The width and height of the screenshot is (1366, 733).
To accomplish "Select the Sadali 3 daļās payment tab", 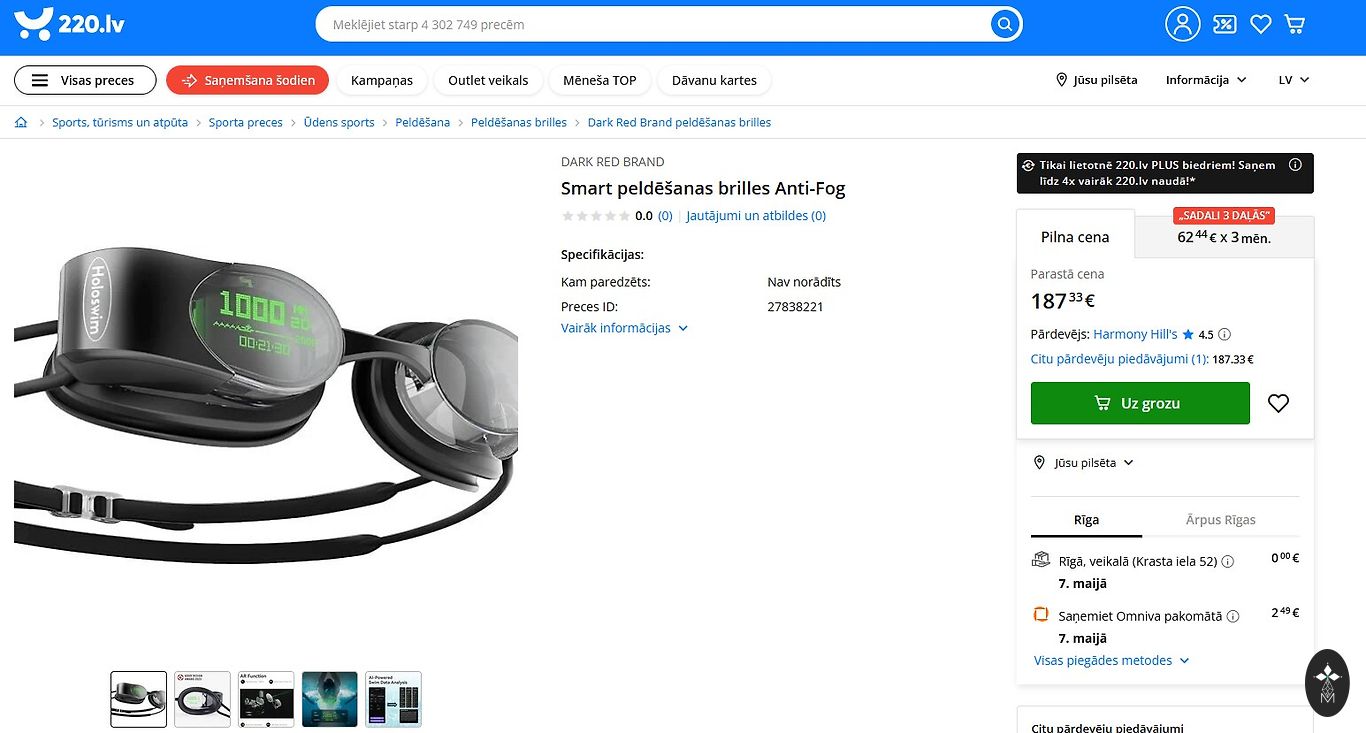I will [1223, 237].
